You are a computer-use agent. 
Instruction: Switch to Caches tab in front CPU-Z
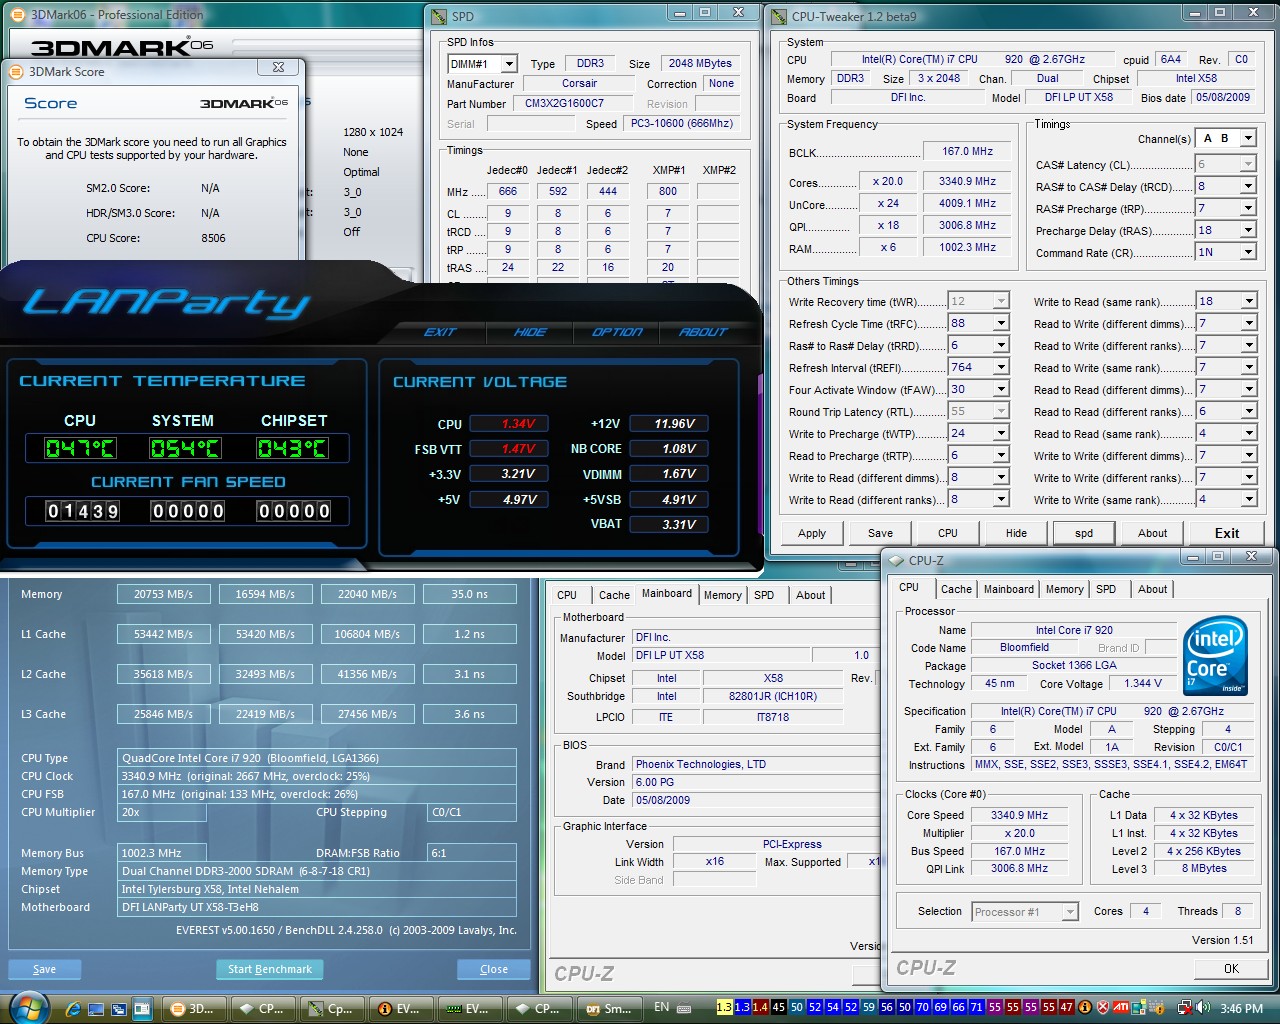click(x=956, y=589)
